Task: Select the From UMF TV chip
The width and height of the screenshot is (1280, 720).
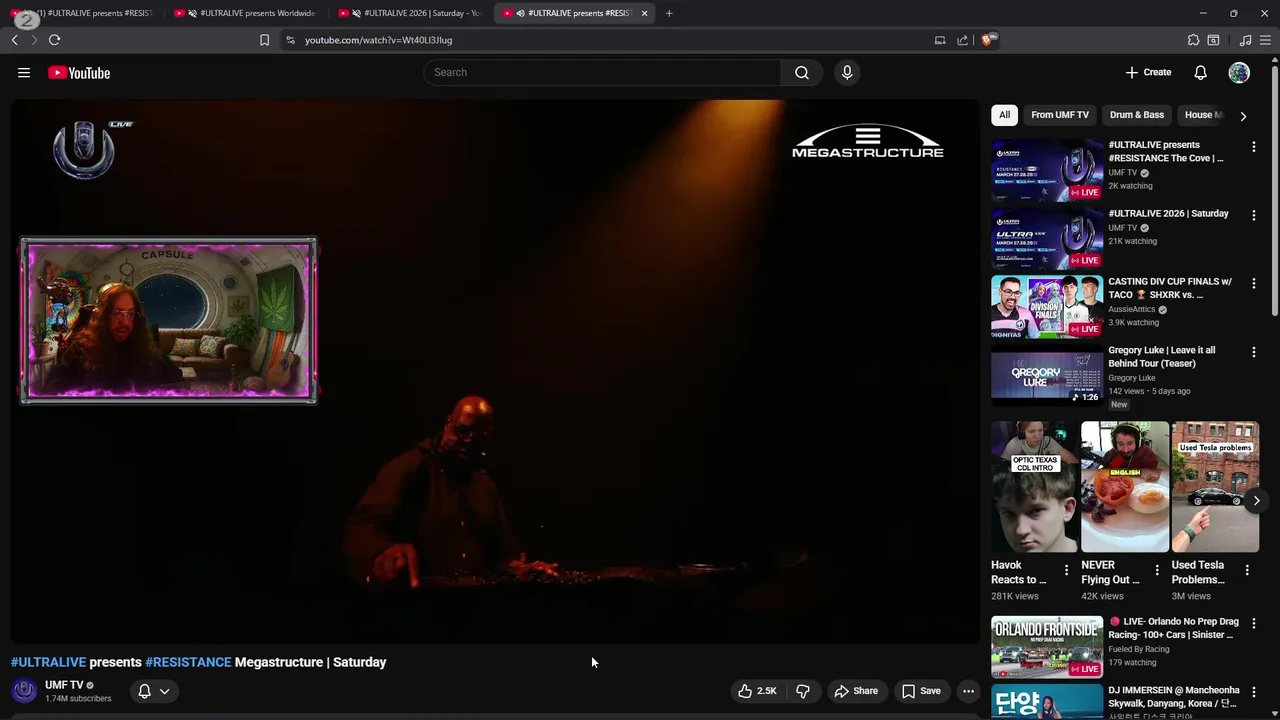Action: coord(1060,115)
